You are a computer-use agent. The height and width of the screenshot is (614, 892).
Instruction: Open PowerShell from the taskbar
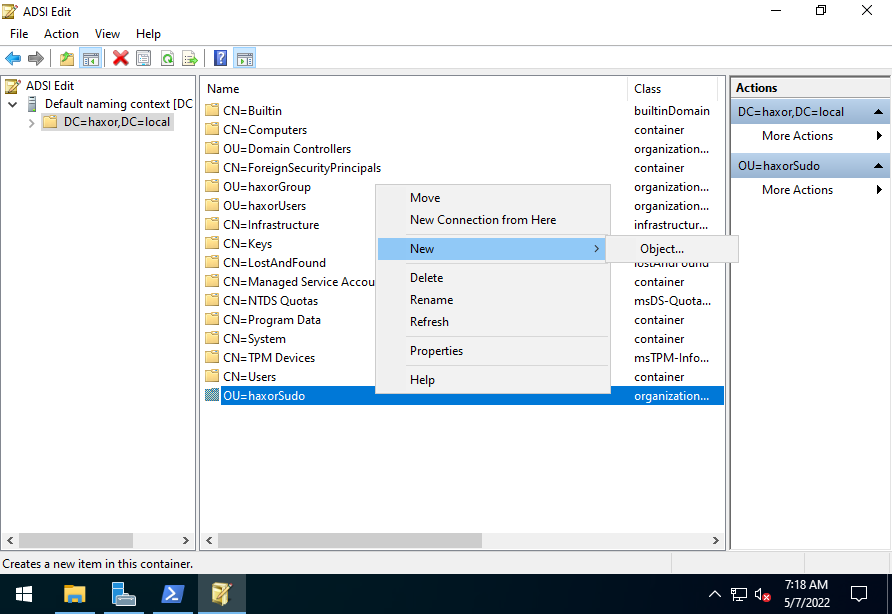pos(172,595)
